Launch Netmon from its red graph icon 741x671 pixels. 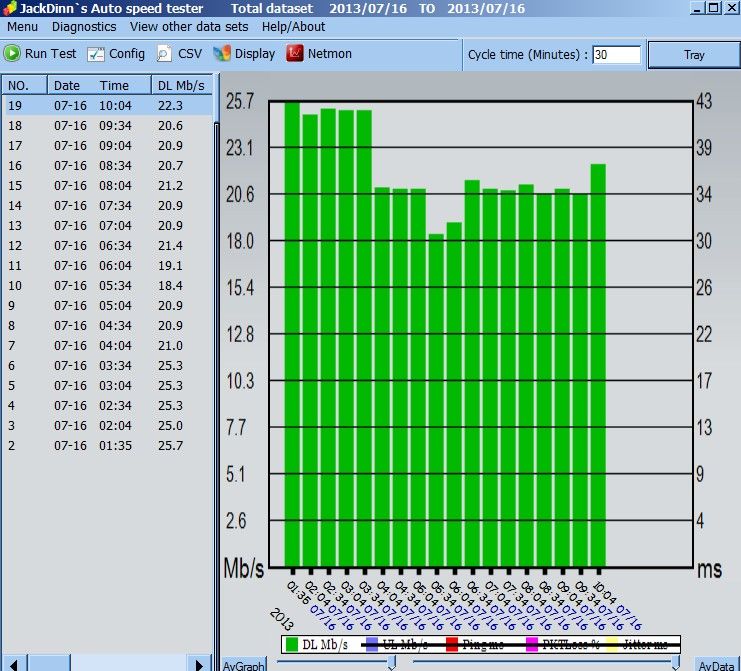pos(294,53)
